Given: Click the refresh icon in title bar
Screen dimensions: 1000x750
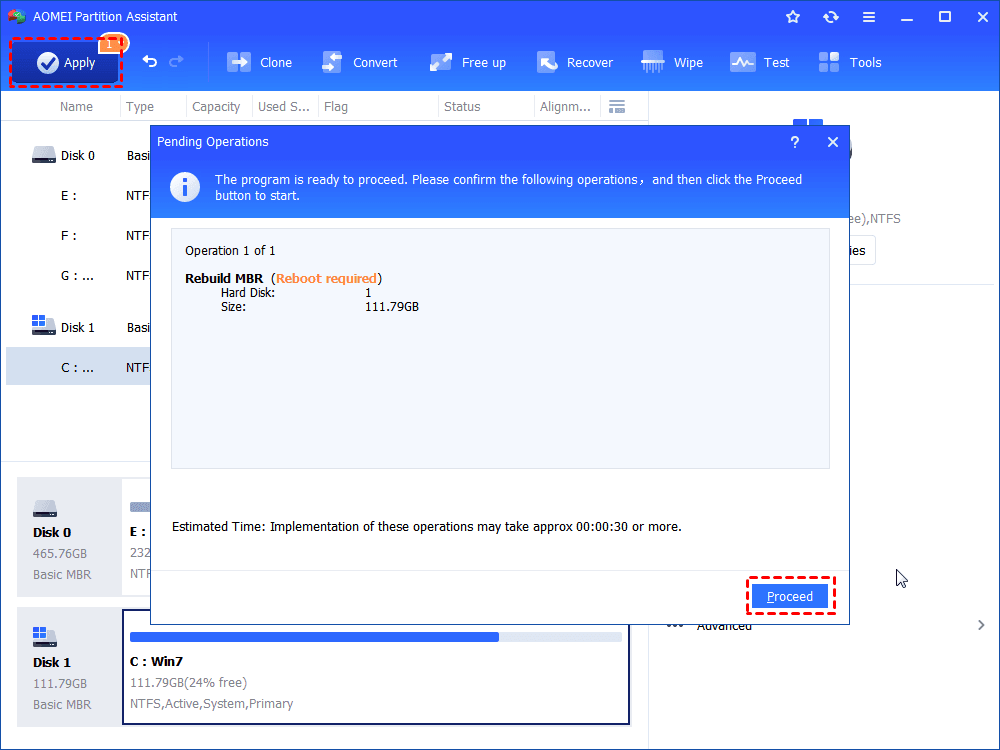Looking at the screenshot, I should (x=830, y=17).
